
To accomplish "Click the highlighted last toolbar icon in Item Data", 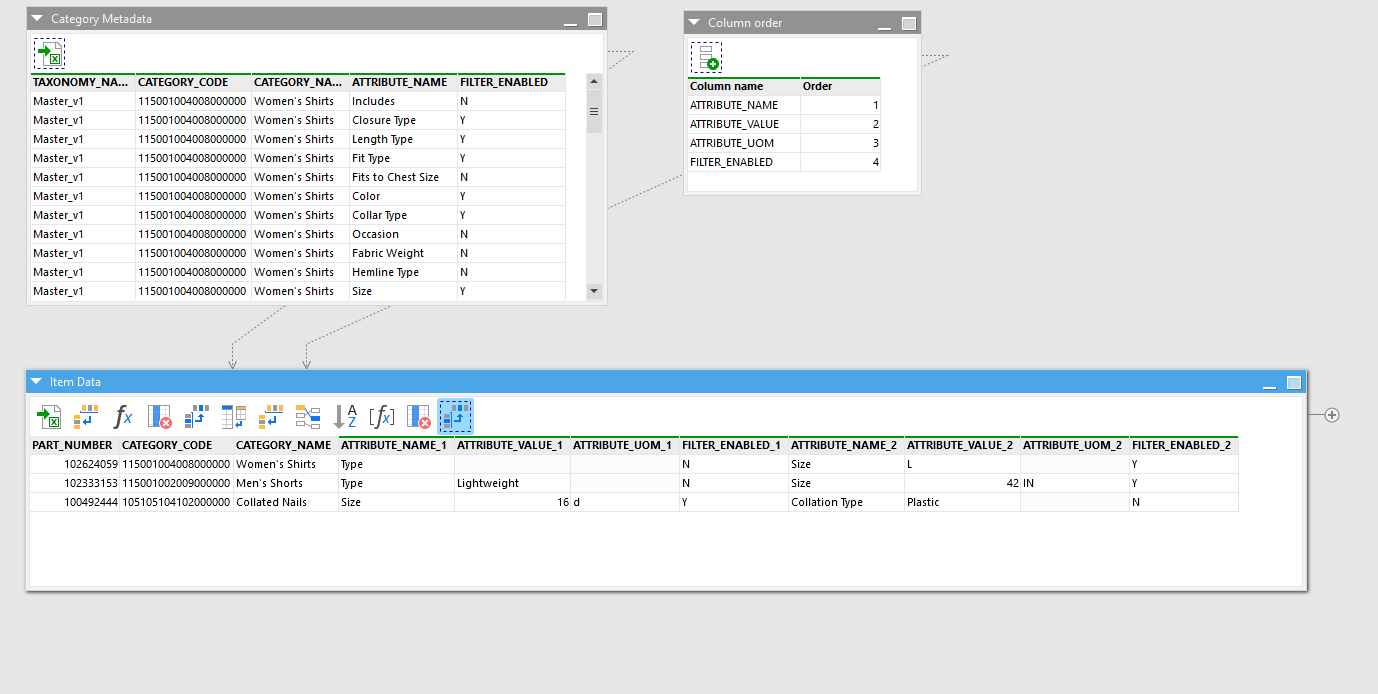I will [x=455, y=416].
